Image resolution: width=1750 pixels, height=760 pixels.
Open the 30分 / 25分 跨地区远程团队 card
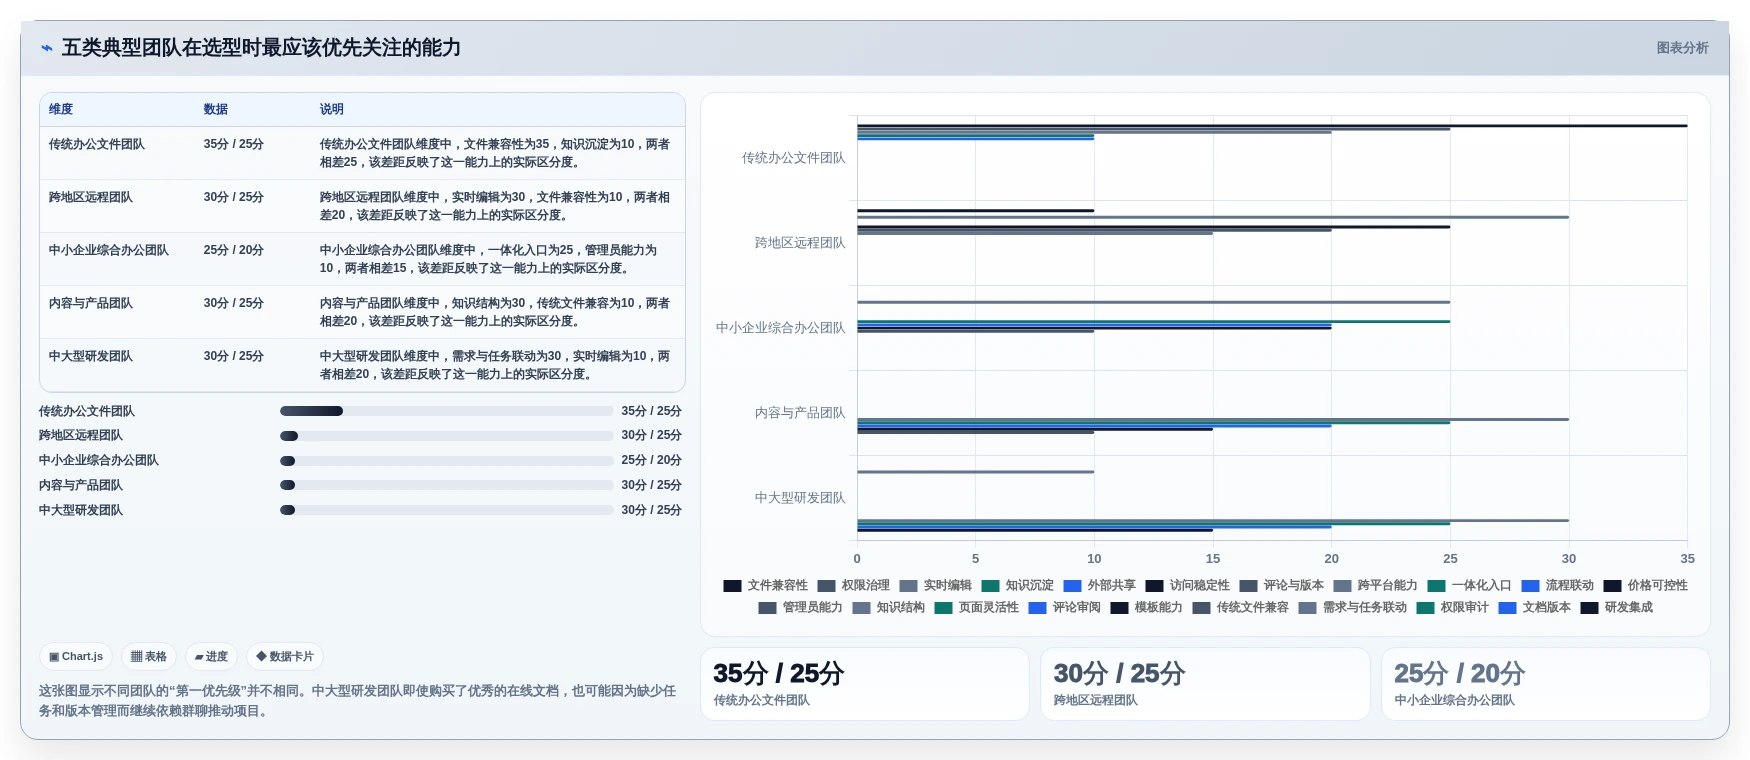[1205, 684]
